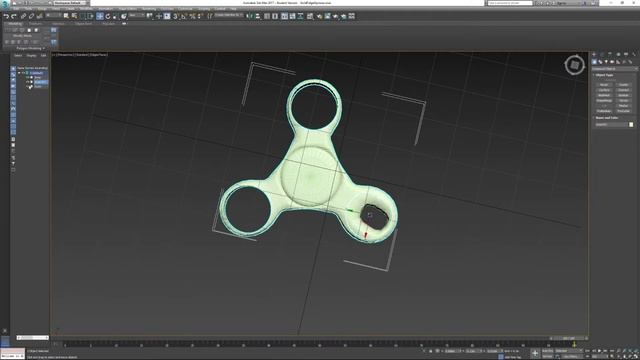This screenshot has height=360, width=640.
Task: Open the object color swatch
Action: coord(631,124)
